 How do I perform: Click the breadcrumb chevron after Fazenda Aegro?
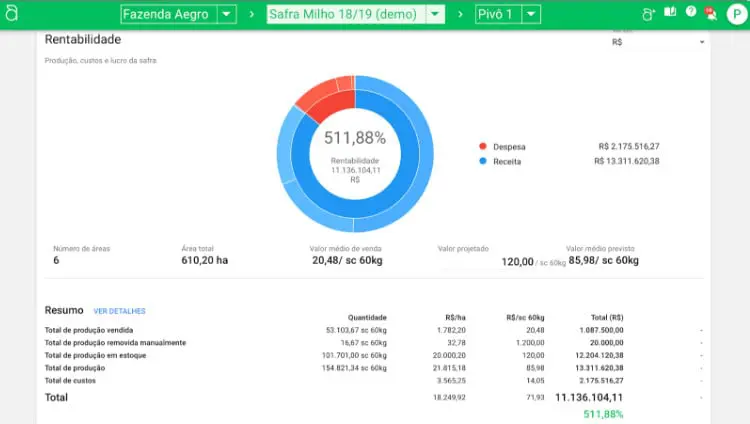click(252, 14)
